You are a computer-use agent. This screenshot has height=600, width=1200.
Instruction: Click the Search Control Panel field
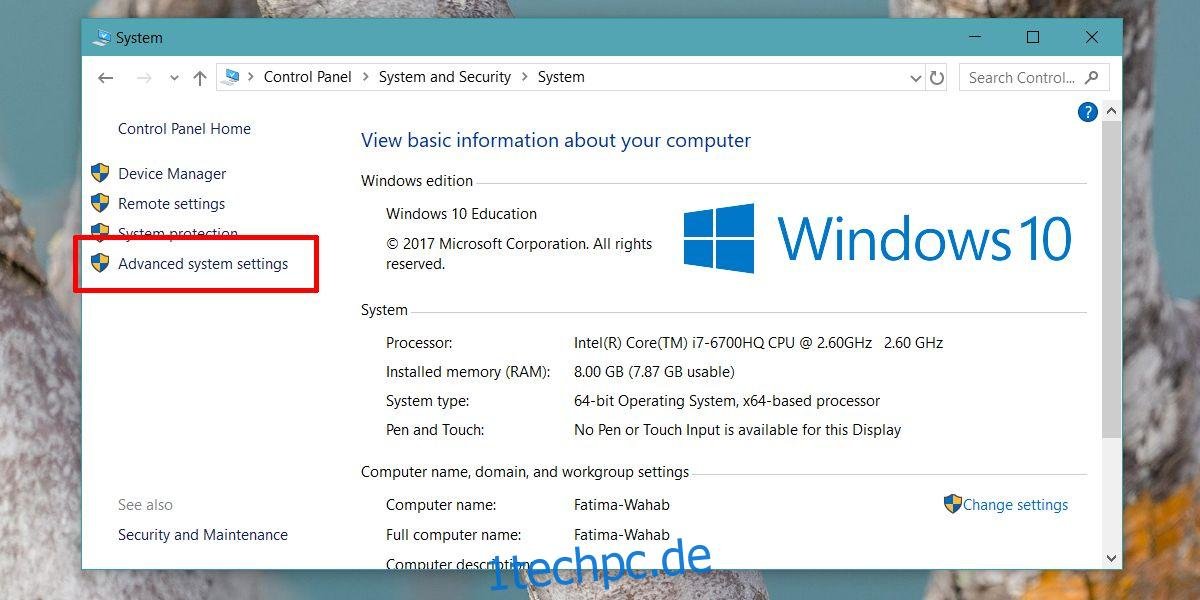click(x=1034, y=77)
